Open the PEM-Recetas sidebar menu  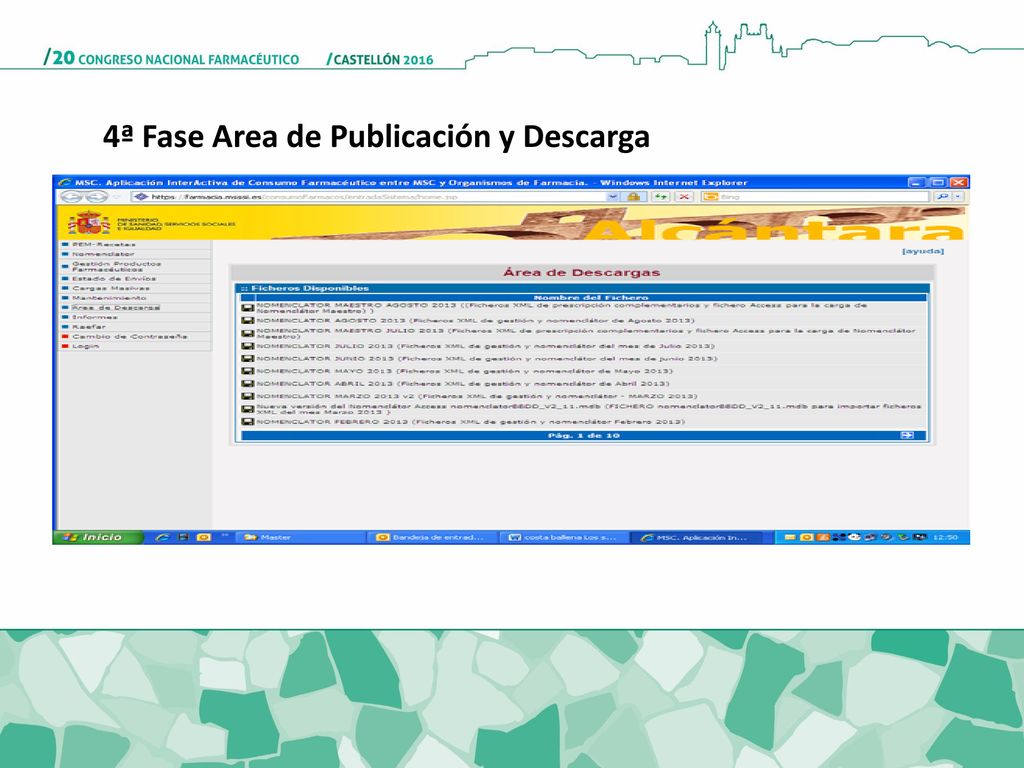104,245
